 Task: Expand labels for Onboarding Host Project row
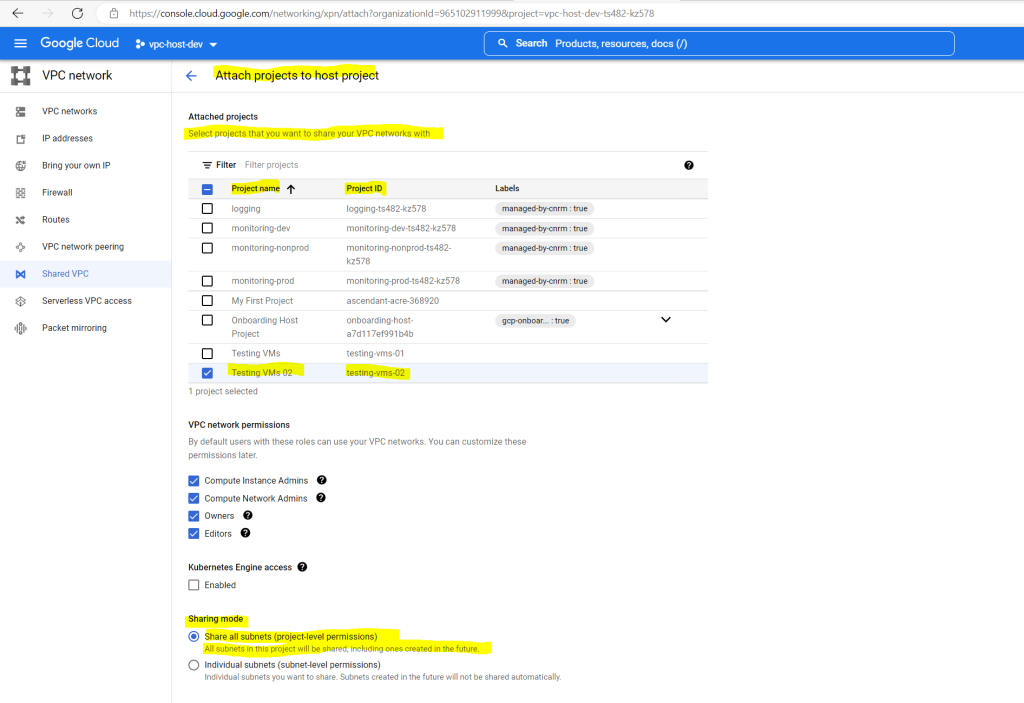pyautogui.click(x=665, y=319)
